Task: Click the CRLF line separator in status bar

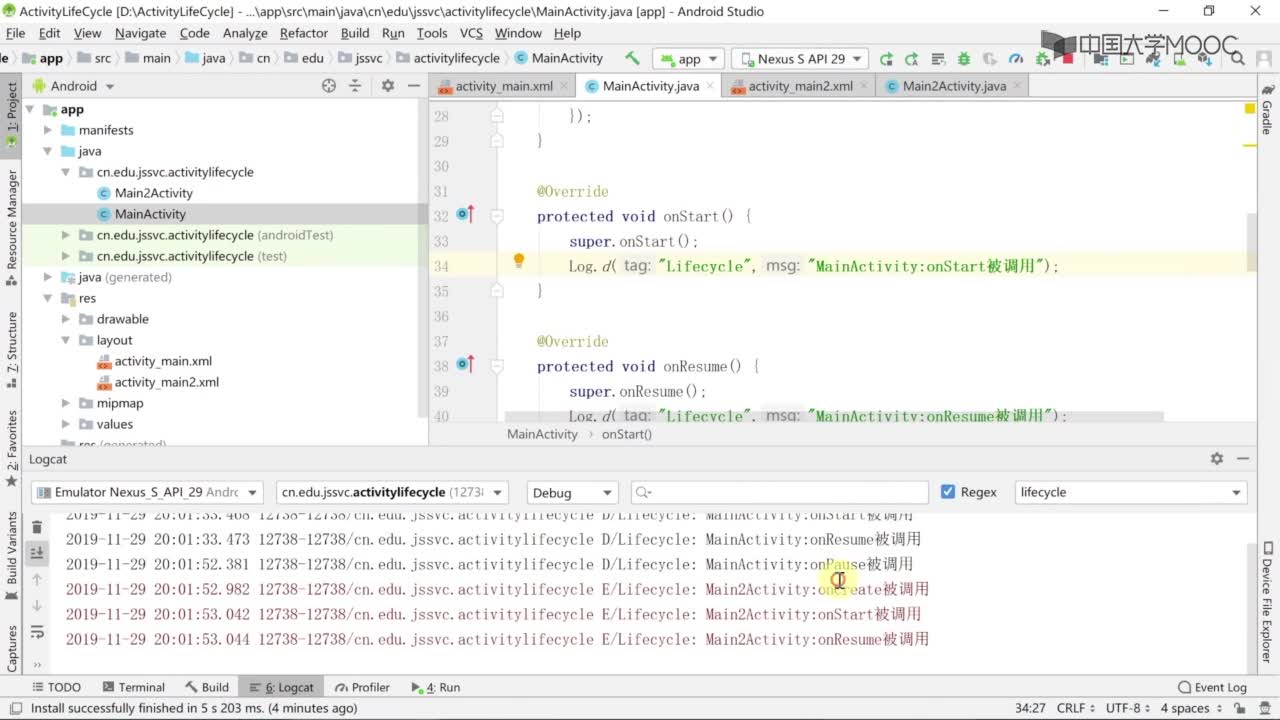Action: pyautogui.click(x=1070, y=708)
